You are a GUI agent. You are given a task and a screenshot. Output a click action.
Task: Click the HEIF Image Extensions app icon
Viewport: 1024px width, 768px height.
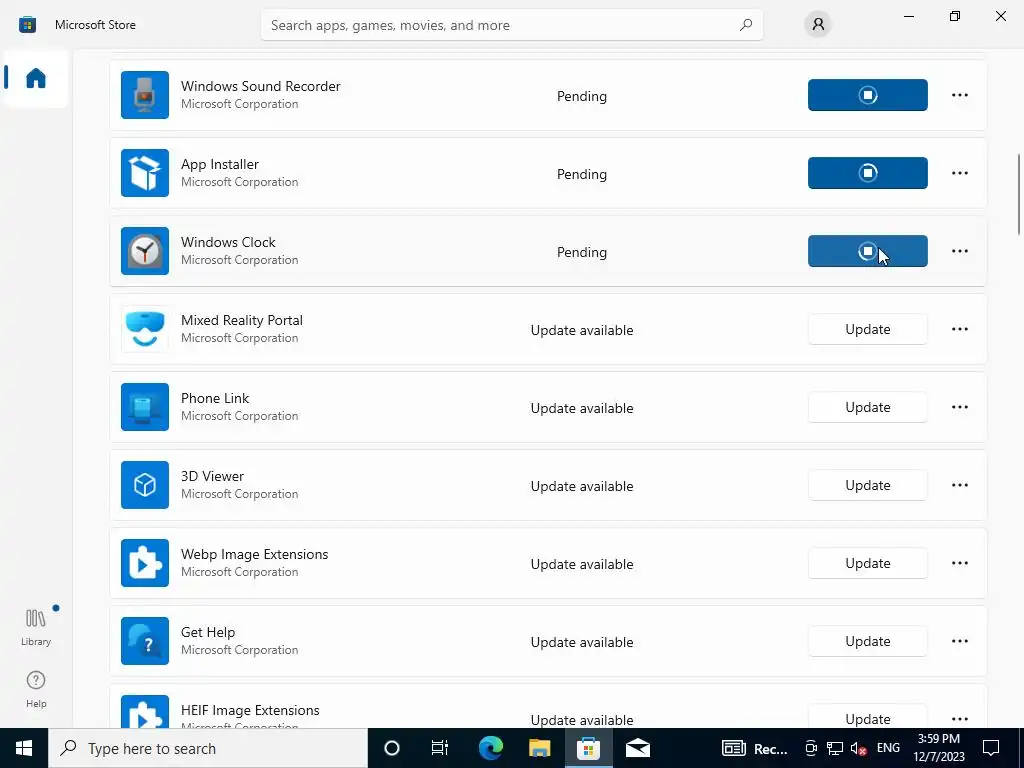145,712
